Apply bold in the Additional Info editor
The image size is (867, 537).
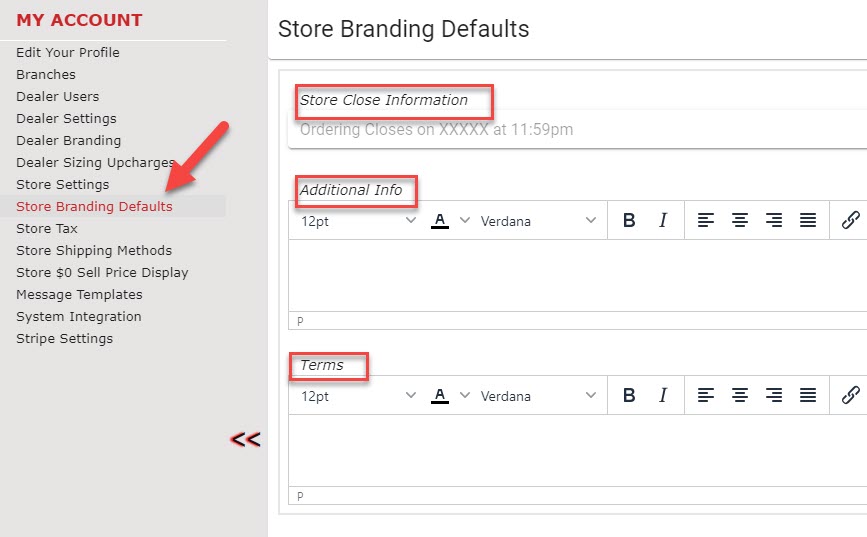click(x=629, y=221)
